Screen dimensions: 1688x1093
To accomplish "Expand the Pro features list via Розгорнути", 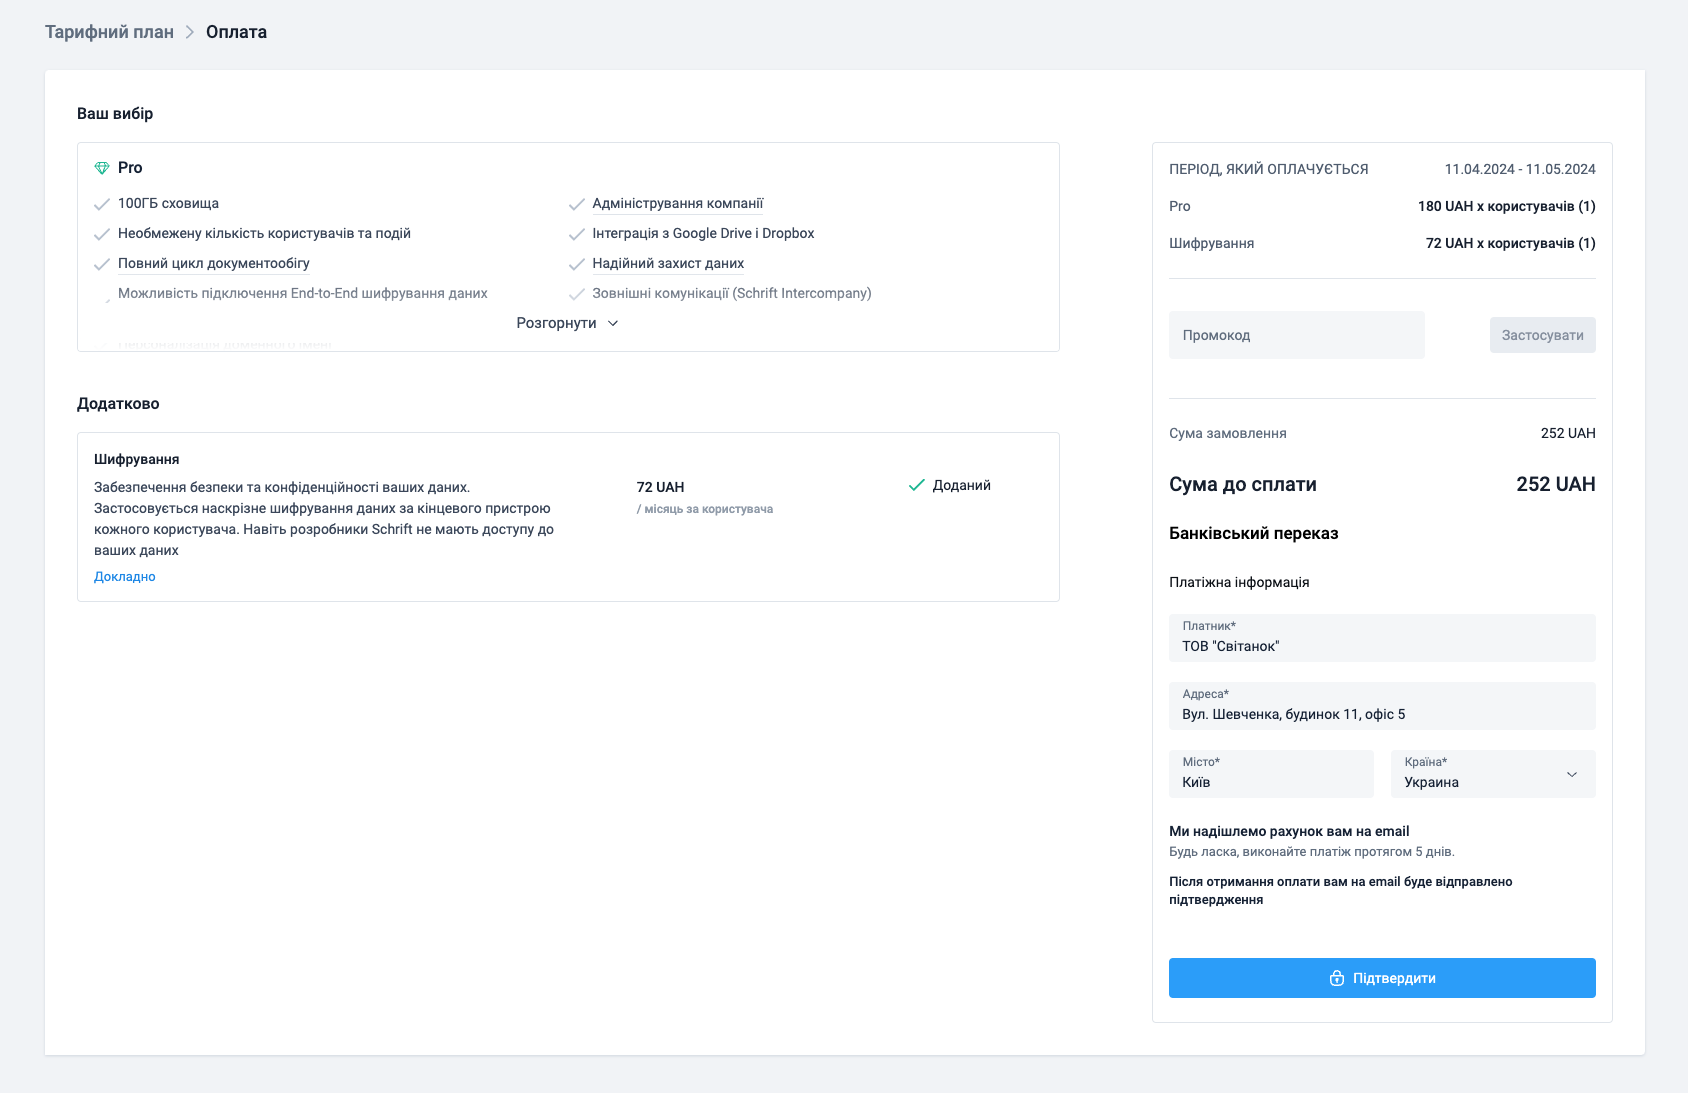I will coord(567,323).
